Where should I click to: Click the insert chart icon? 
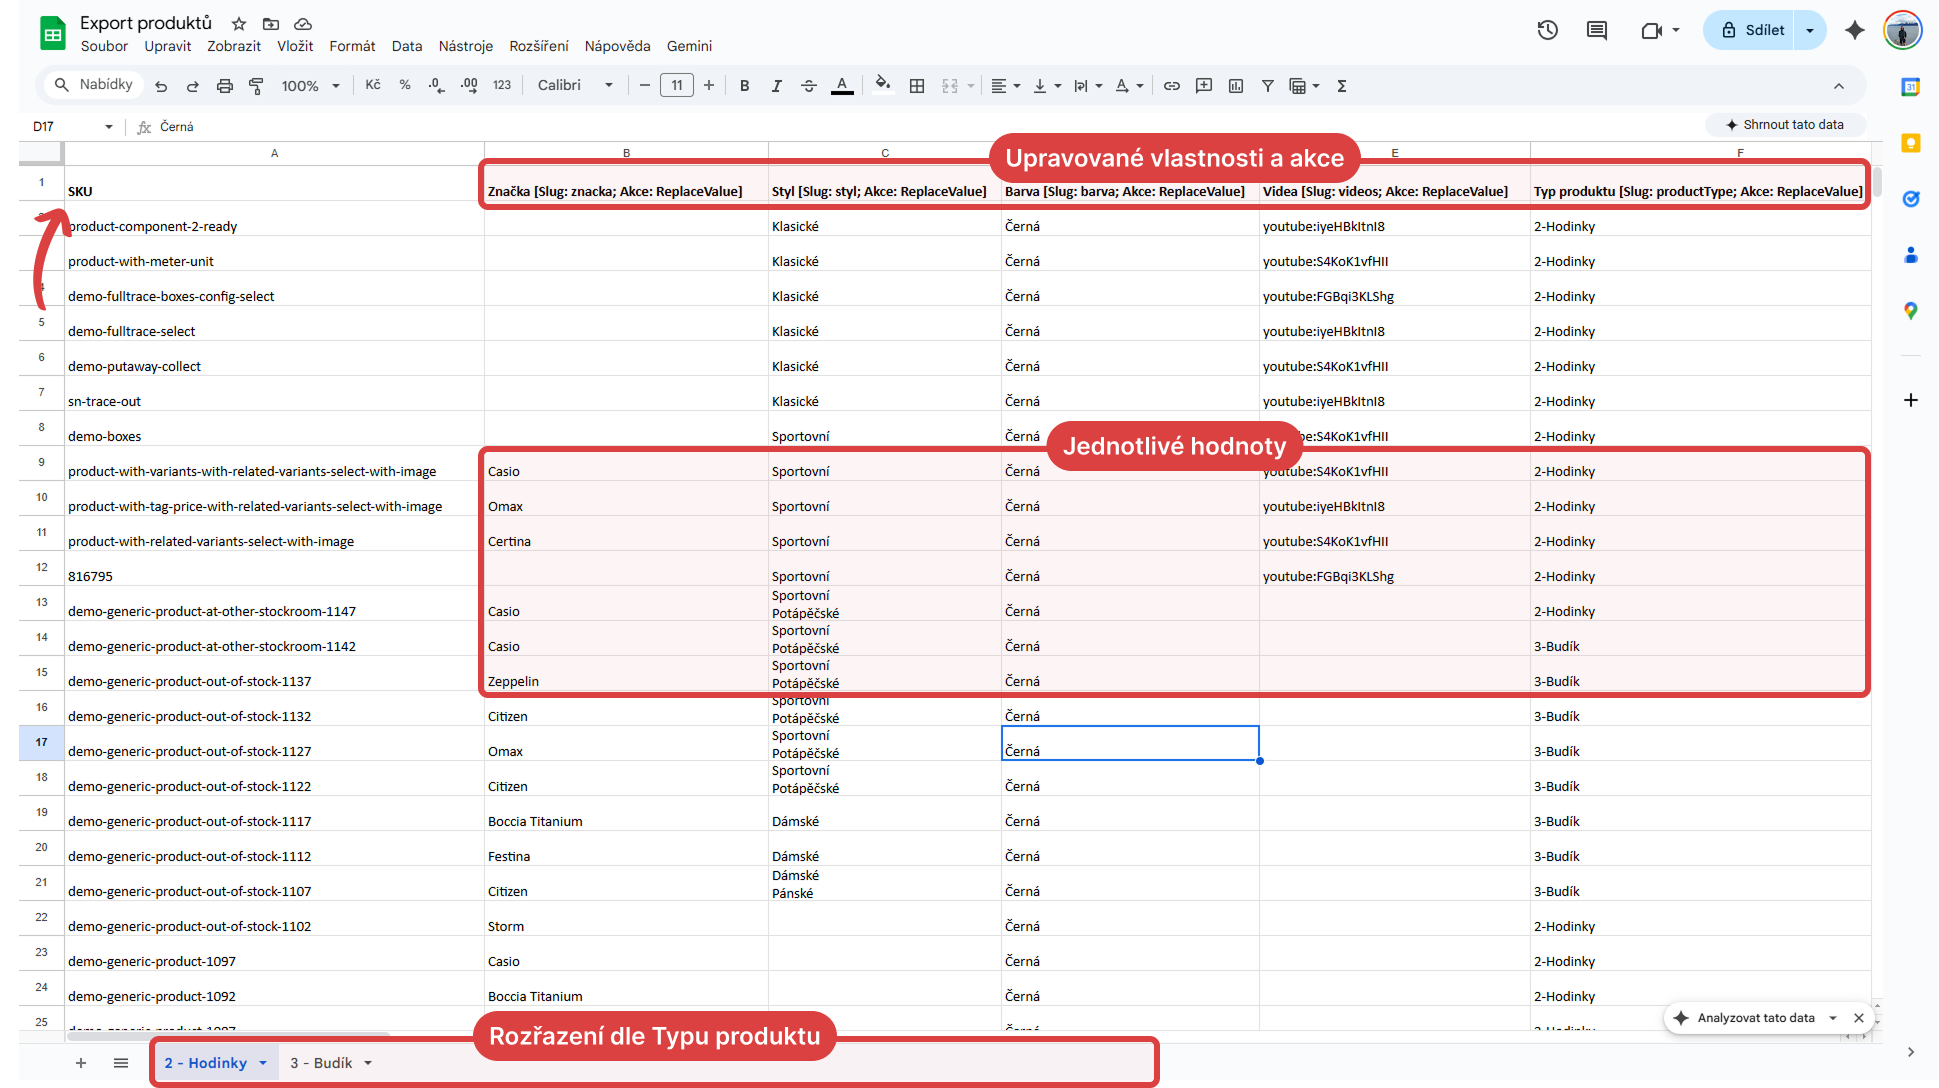[1236, 86]
